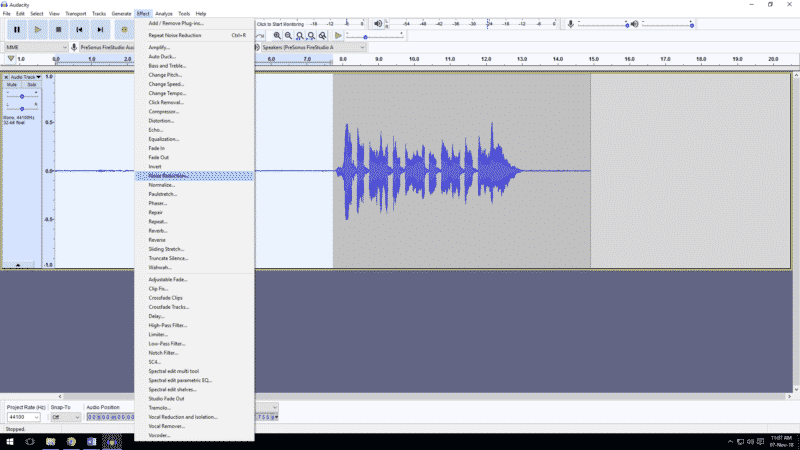Open the Analyze menu
Image resolution: width=800 pixels, height=450 pixels.
[x=164, y=13]
